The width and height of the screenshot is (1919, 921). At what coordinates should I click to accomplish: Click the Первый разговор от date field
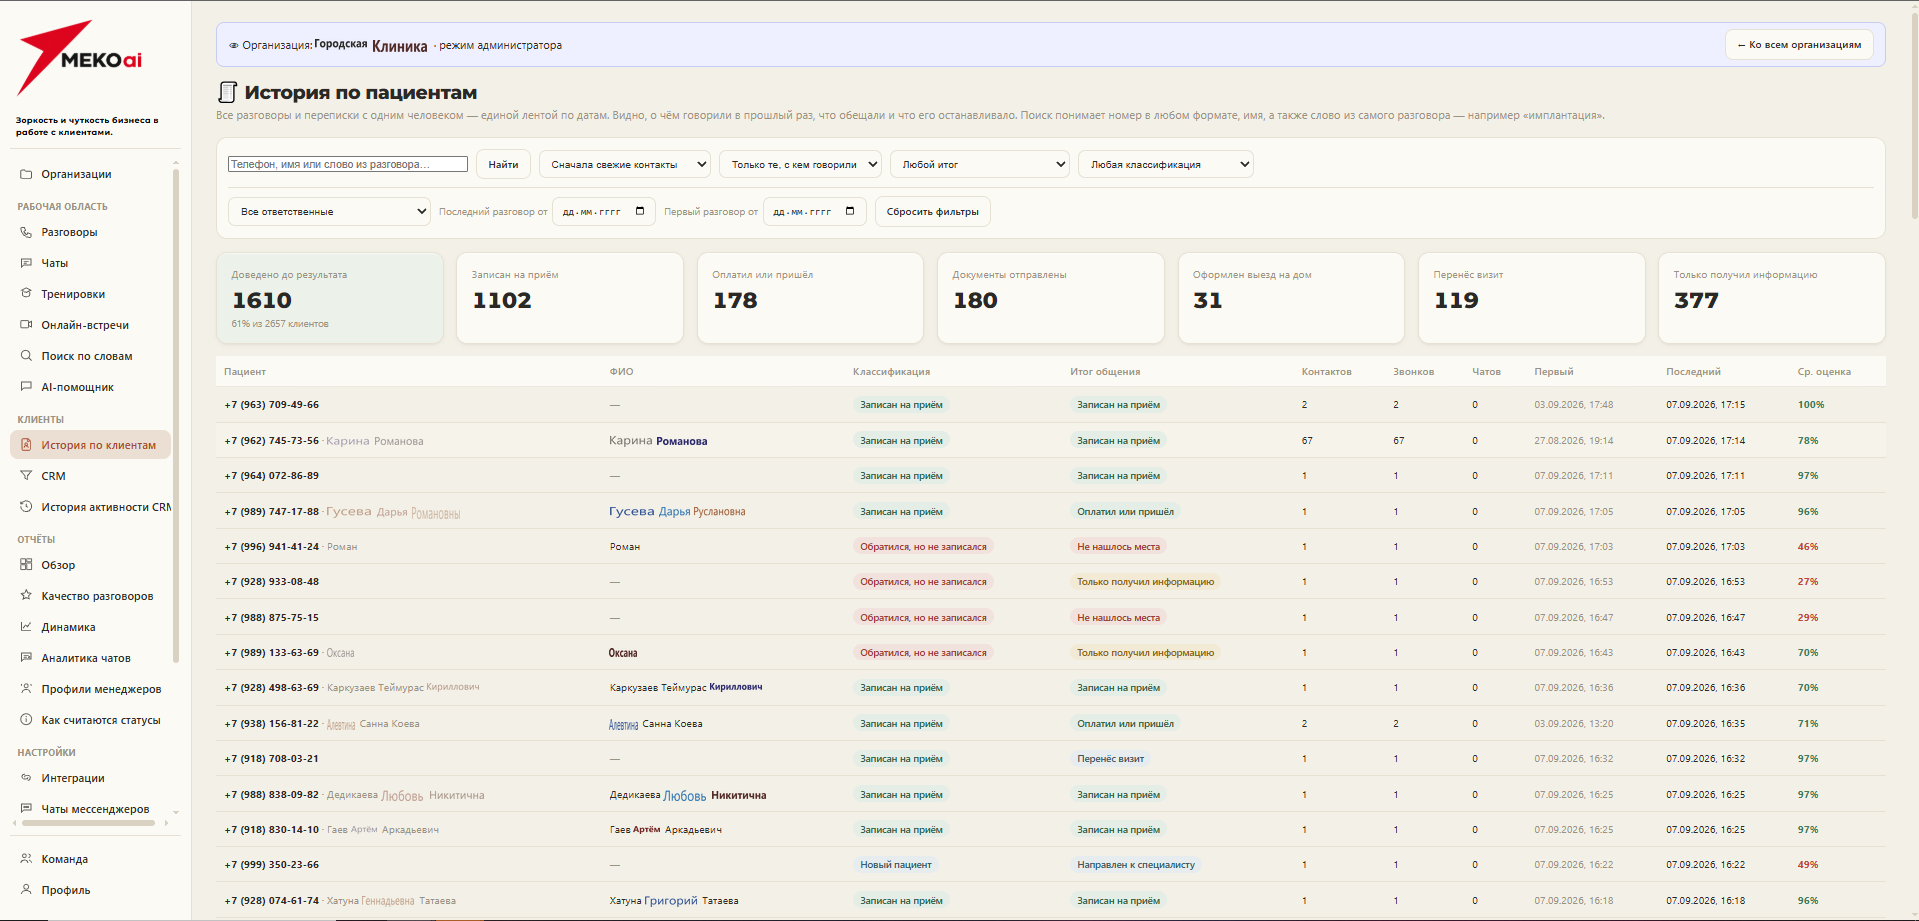[814, 211]
